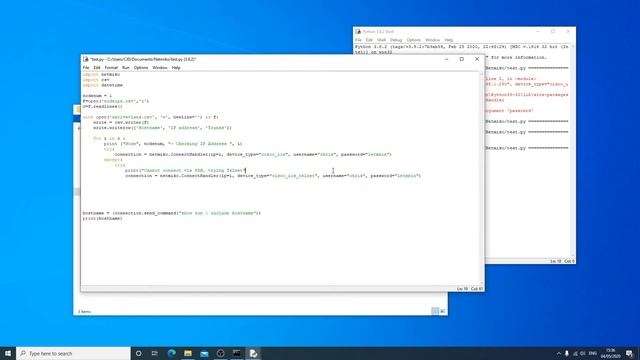Screen dimensions: 640x360
Task: Open the File menu in test.py editor
Action: pos(86,68)
